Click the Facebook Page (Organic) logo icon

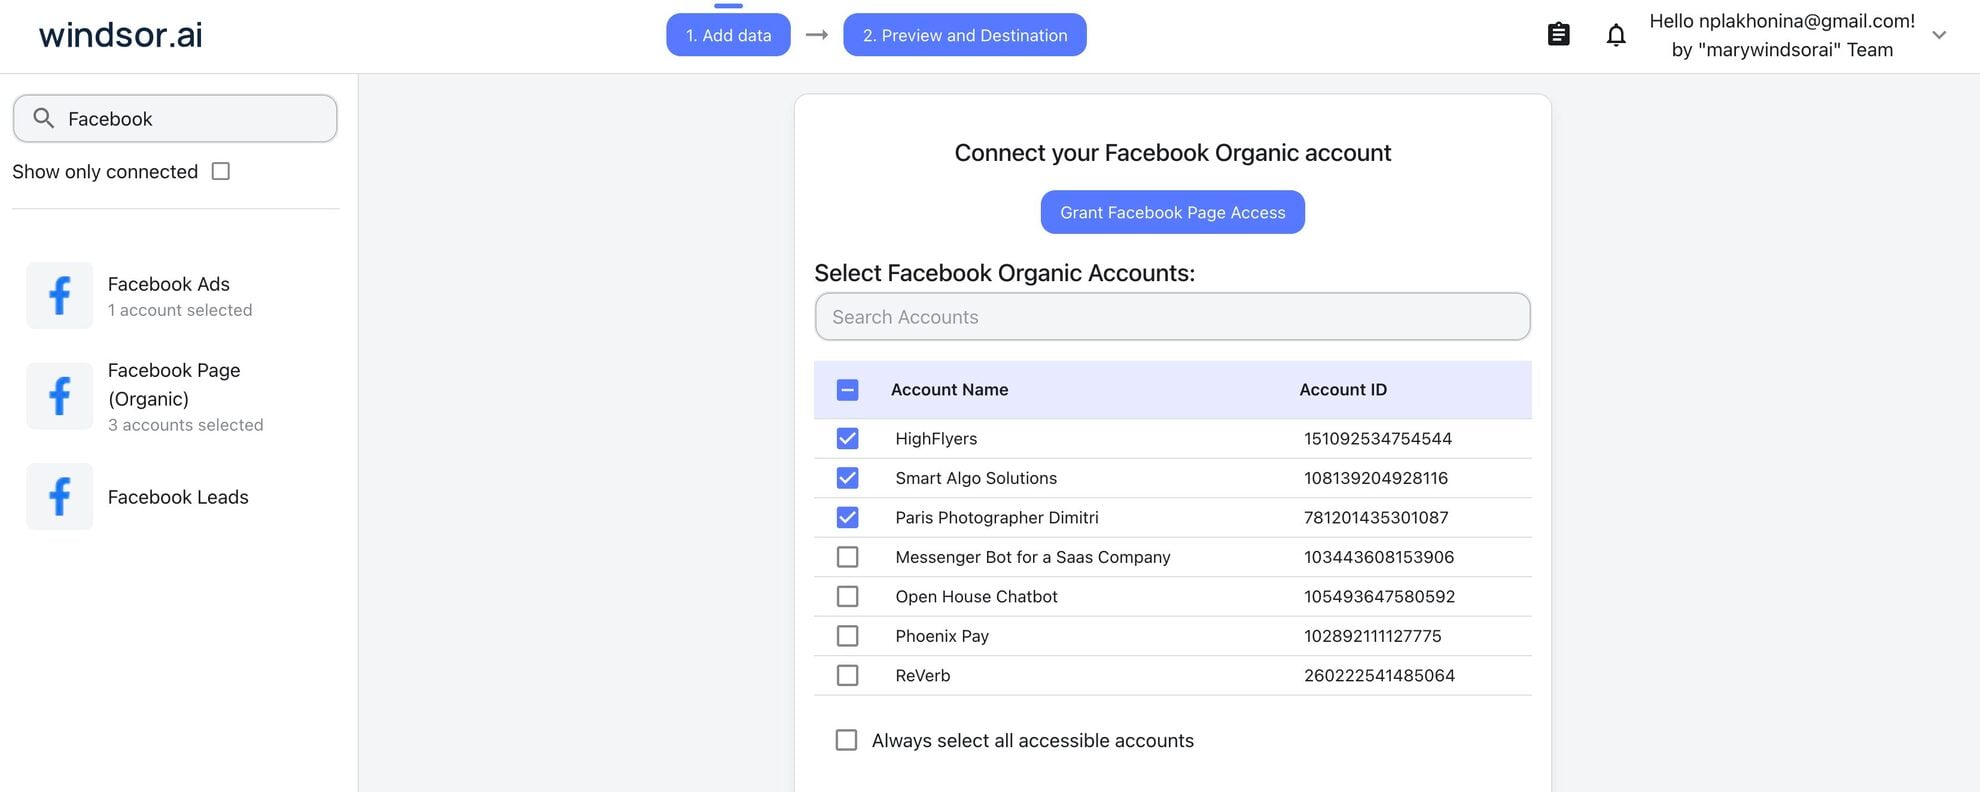(x=60, y=396)
